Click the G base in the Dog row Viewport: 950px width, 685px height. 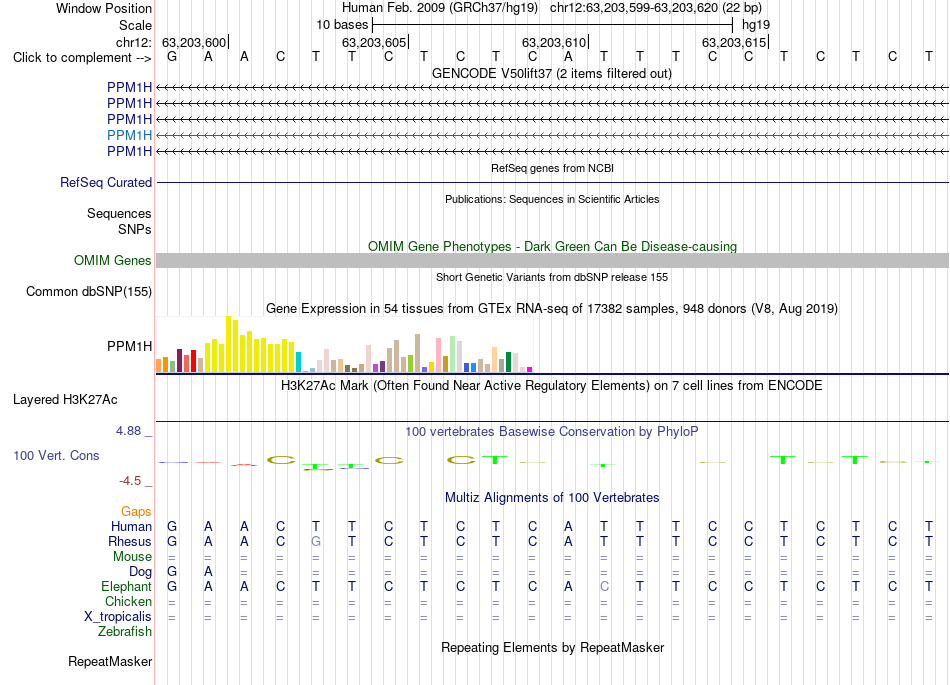(x=172, y=572)
